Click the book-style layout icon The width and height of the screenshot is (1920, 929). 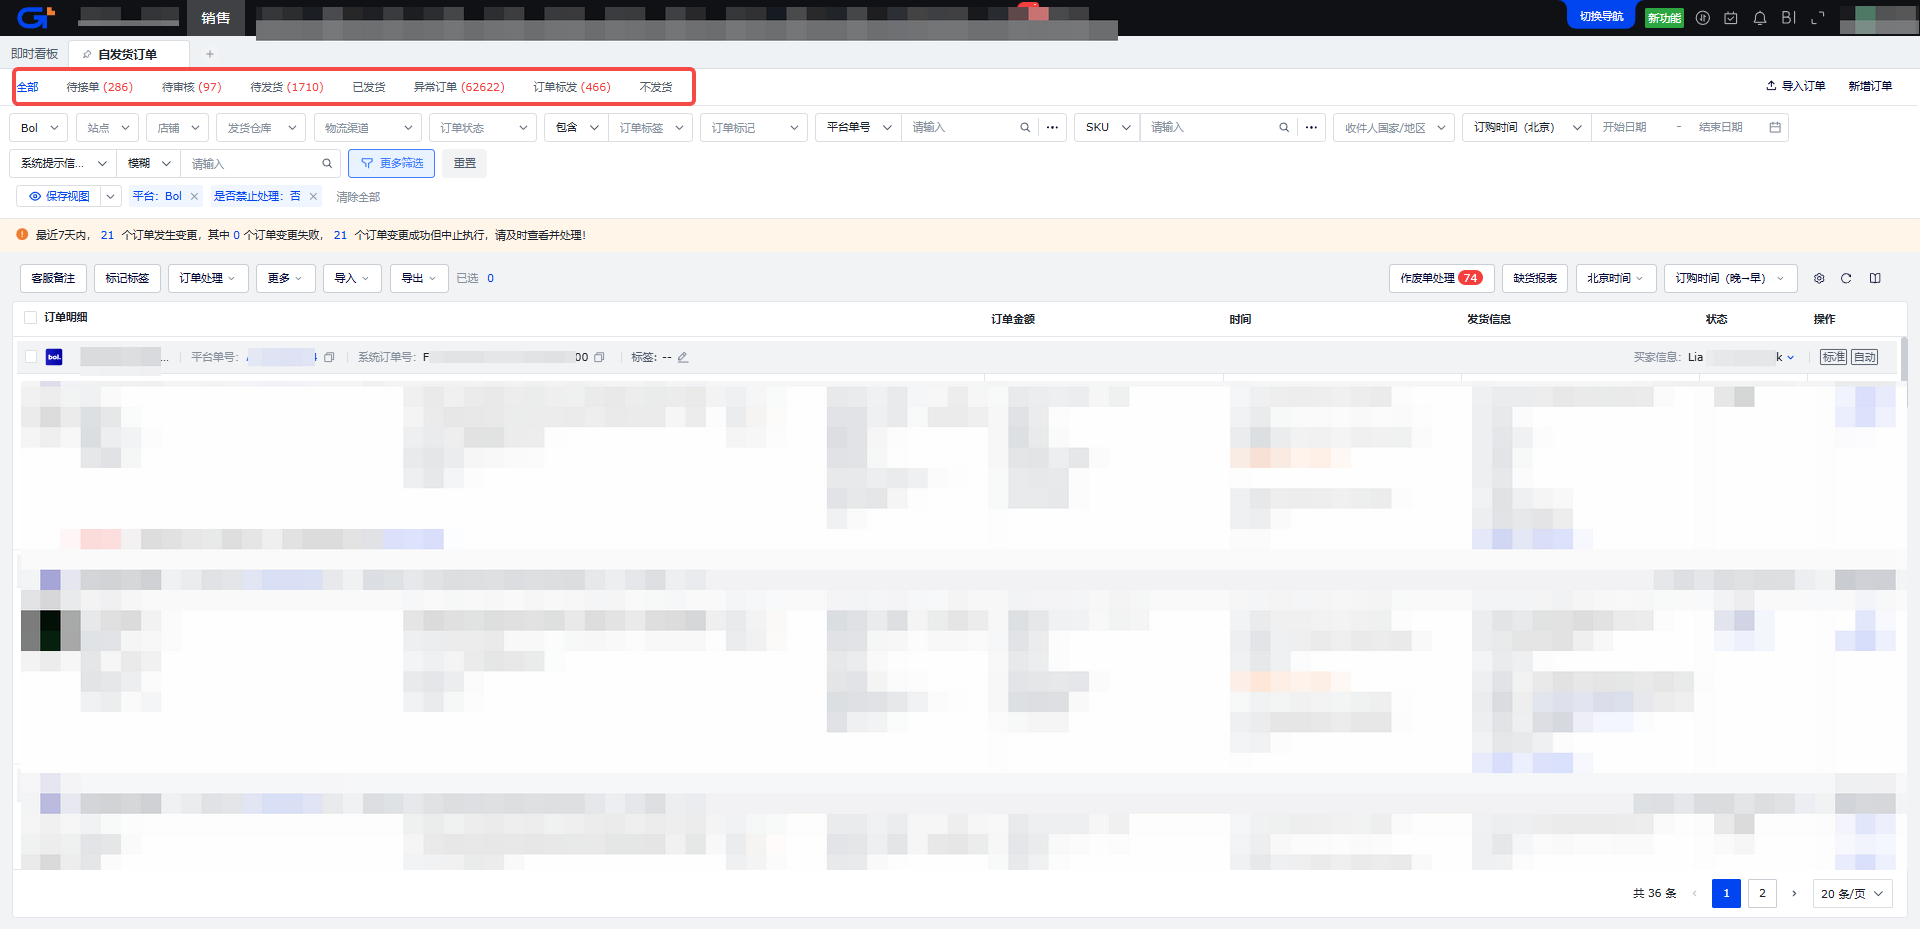(x=1875, y=278)
